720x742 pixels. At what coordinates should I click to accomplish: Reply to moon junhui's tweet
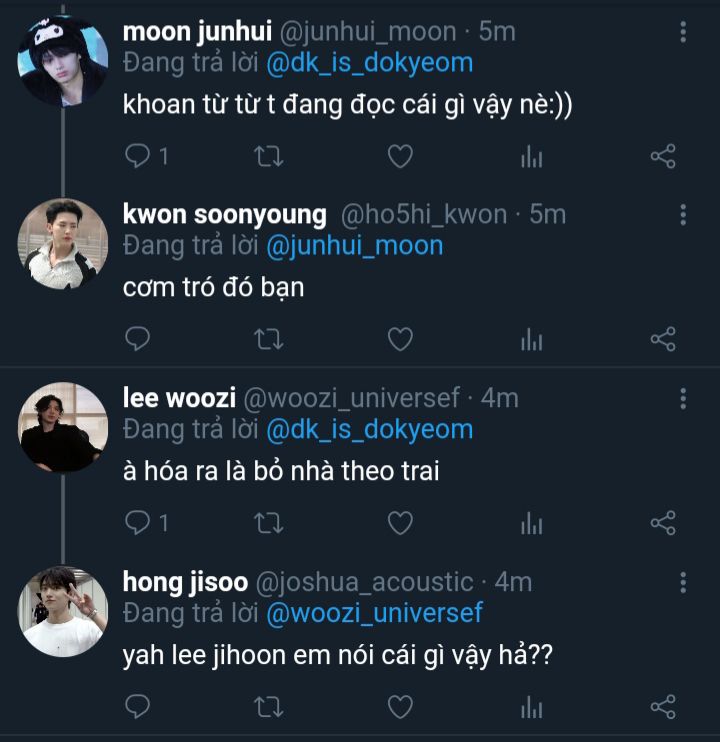138,156
